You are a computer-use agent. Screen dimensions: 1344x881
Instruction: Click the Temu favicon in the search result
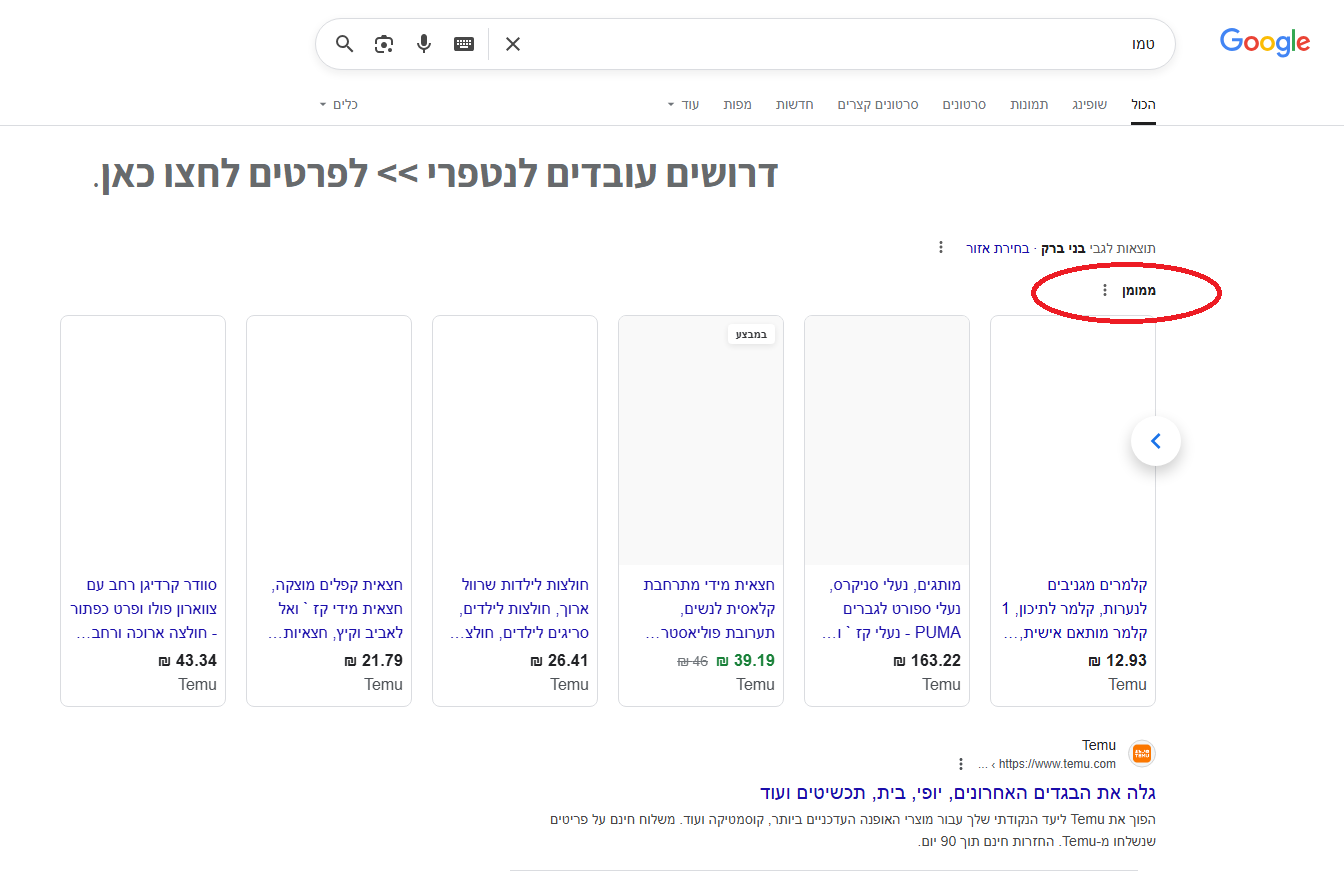(1142, 754)
